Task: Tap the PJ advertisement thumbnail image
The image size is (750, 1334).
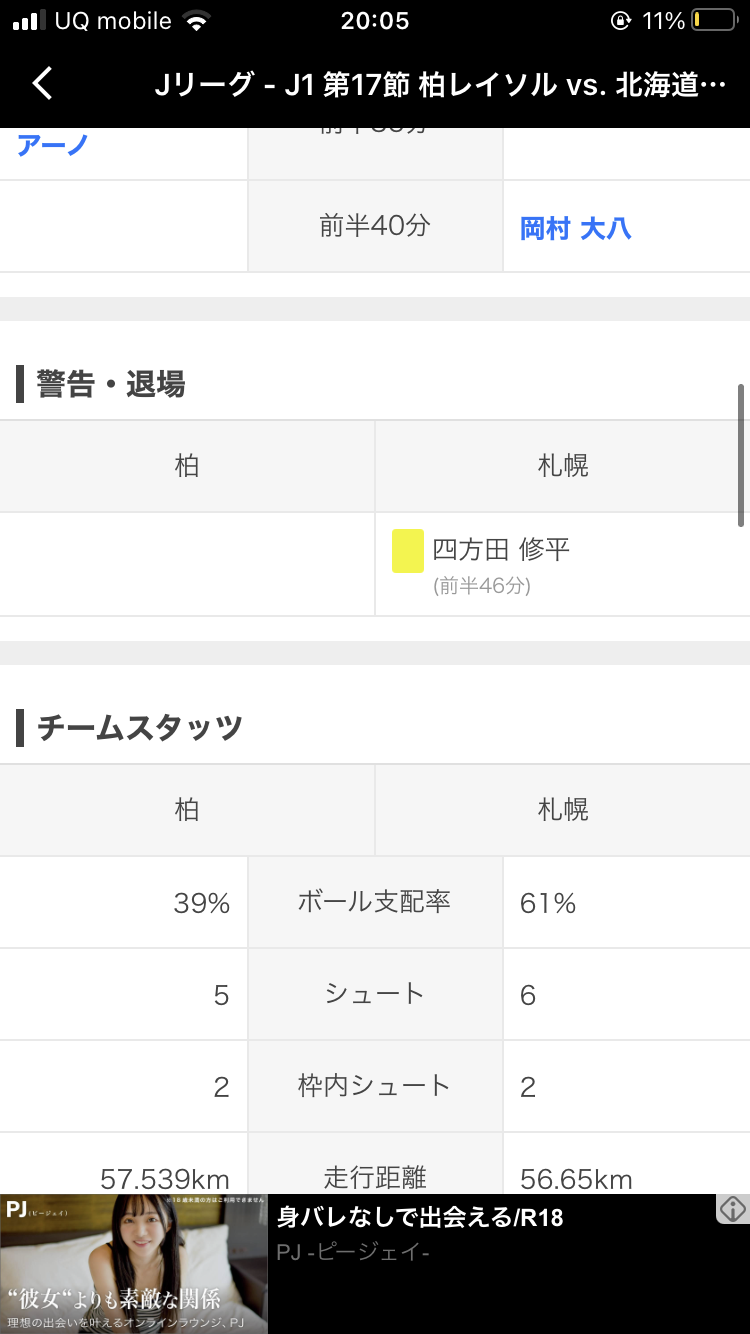Action: coord(134,1264)
